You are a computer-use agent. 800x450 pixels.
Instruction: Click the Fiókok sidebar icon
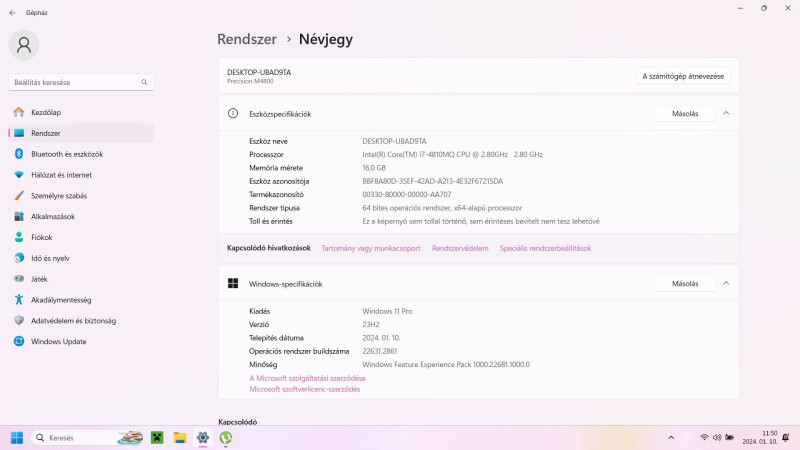[19, 237]
